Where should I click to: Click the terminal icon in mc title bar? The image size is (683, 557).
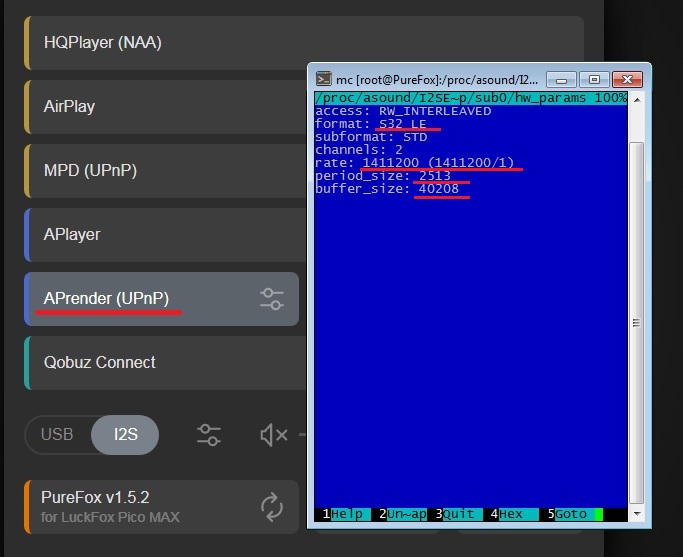click(x=324, y=79)
